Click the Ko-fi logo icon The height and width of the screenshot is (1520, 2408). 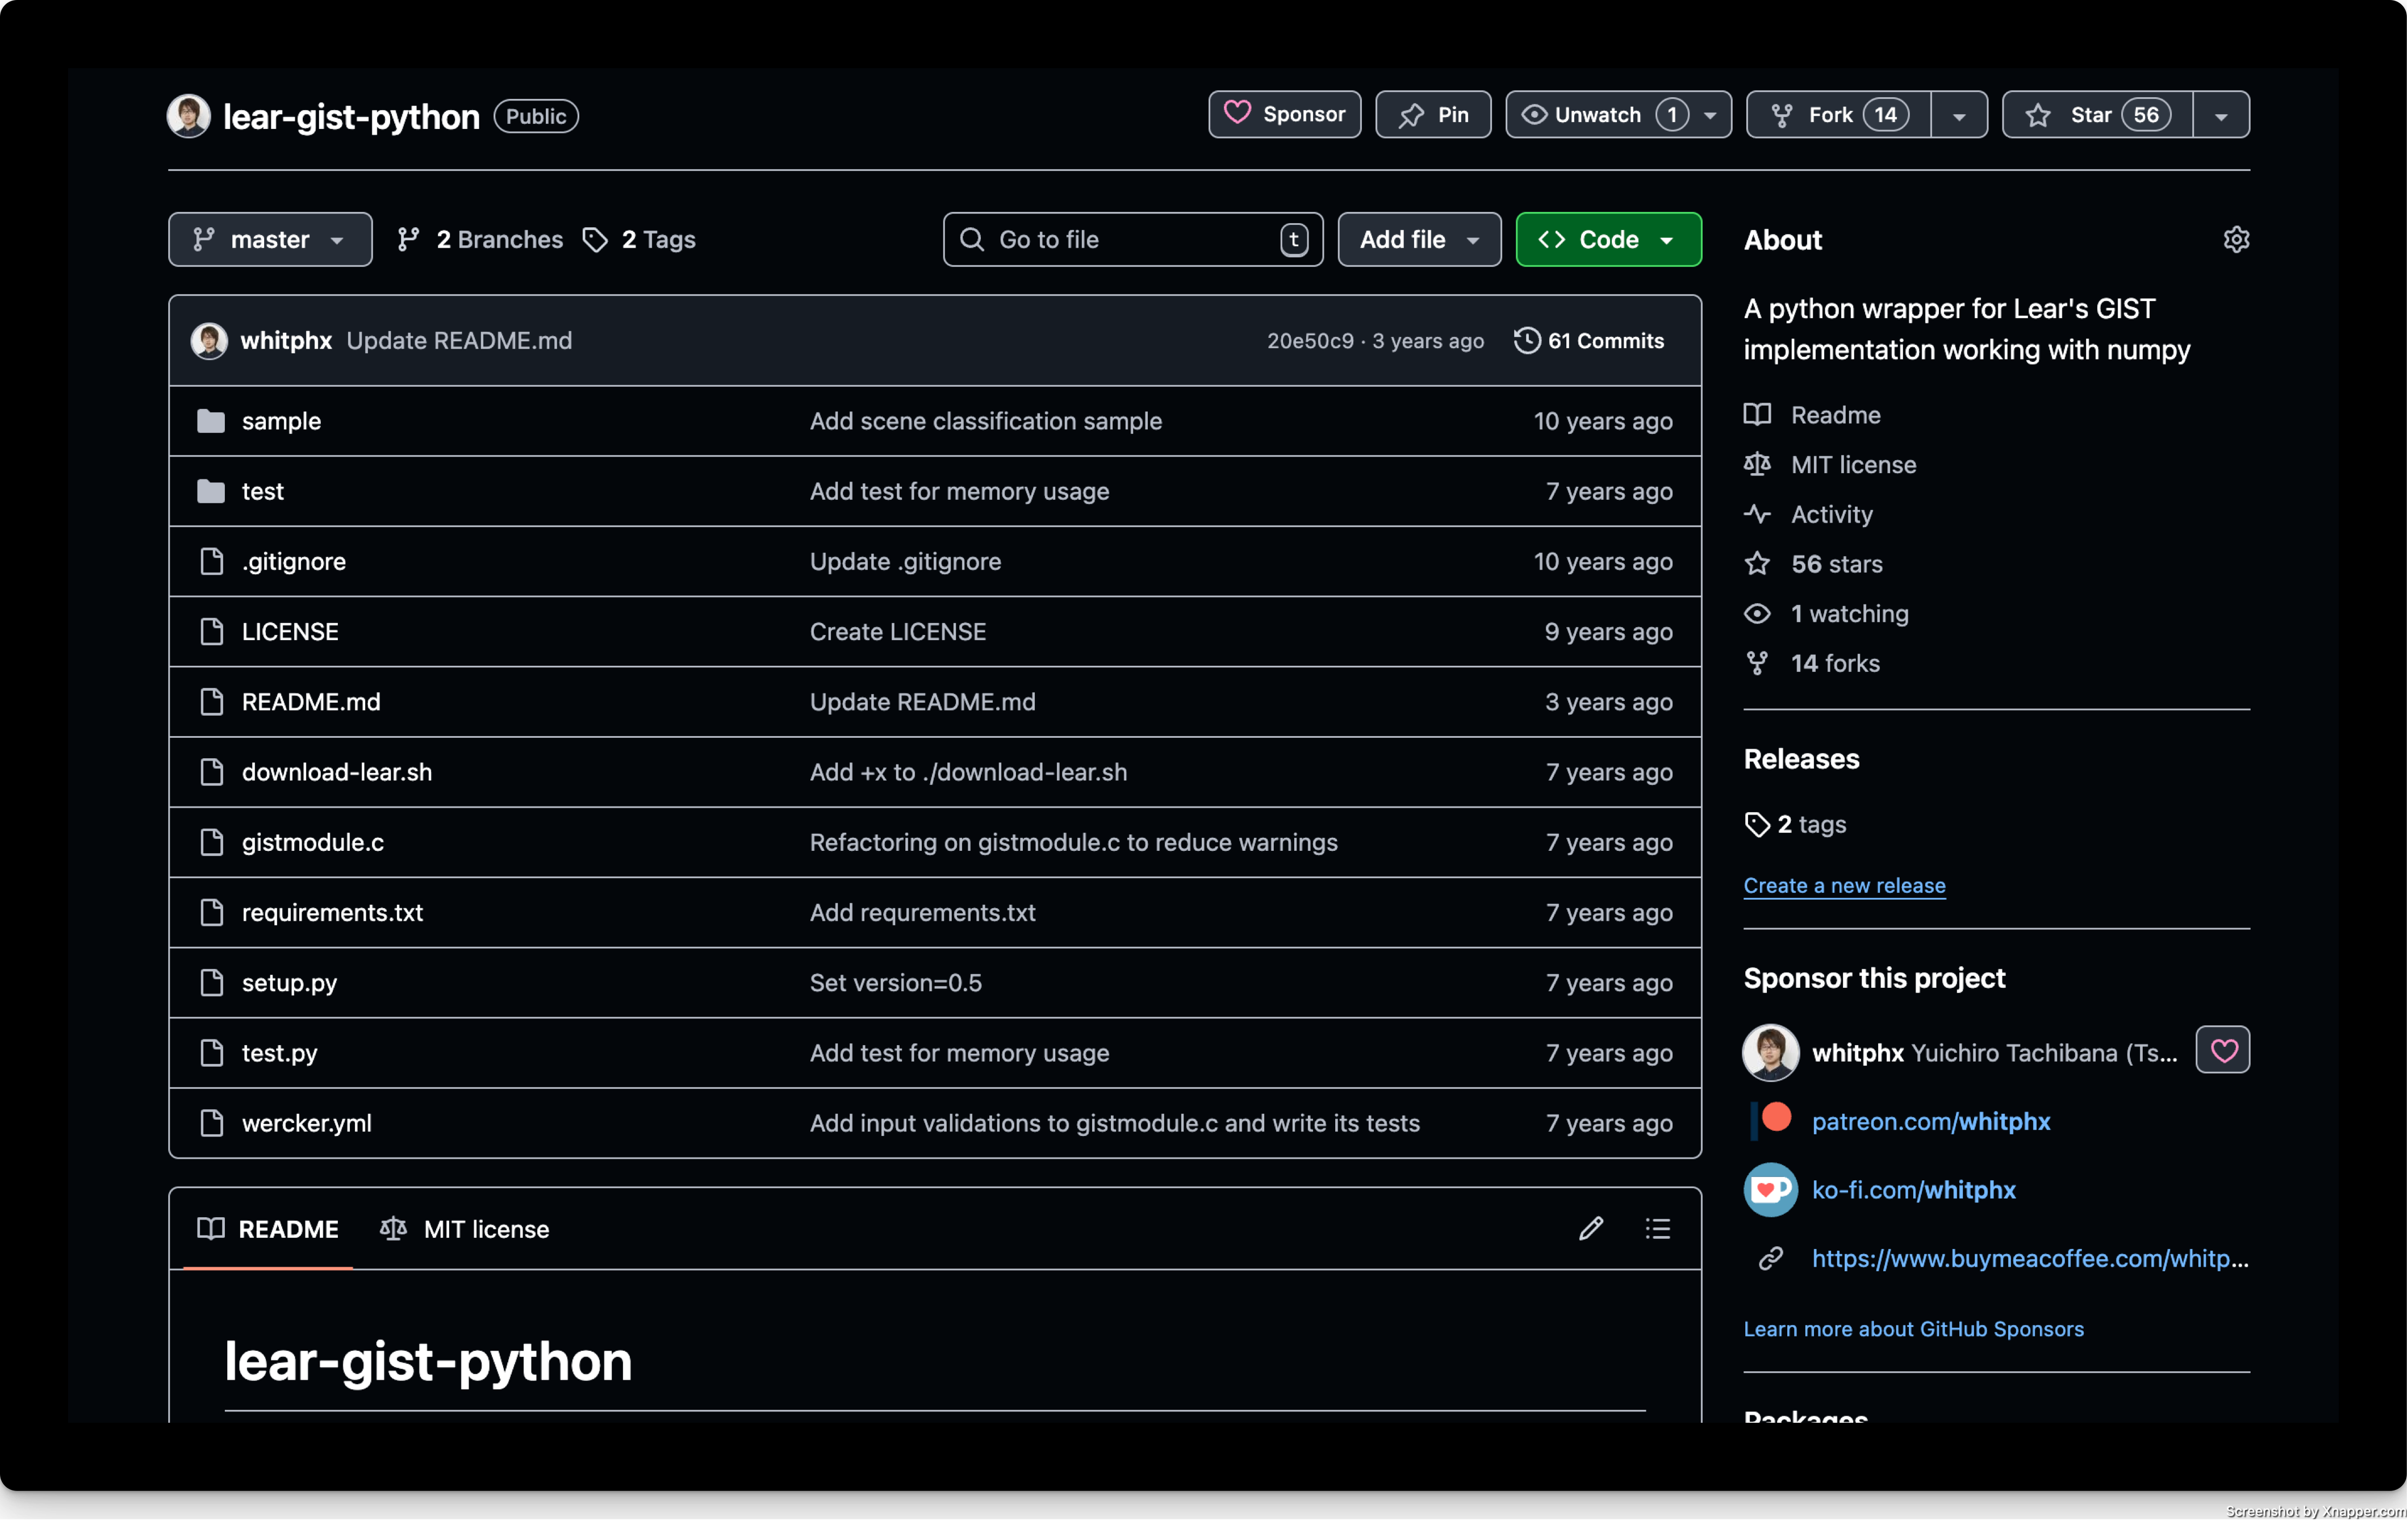1771,1190
